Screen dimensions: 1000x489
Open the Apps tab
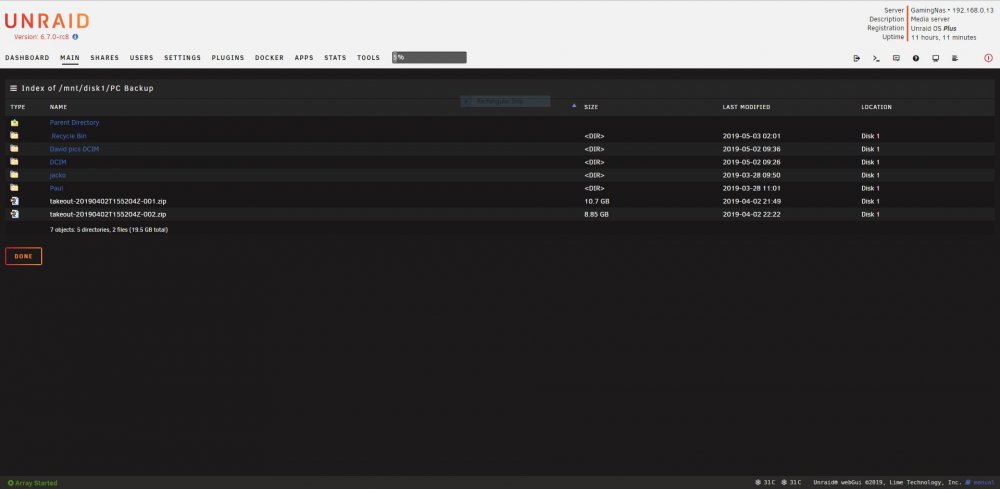coord(304,58)
